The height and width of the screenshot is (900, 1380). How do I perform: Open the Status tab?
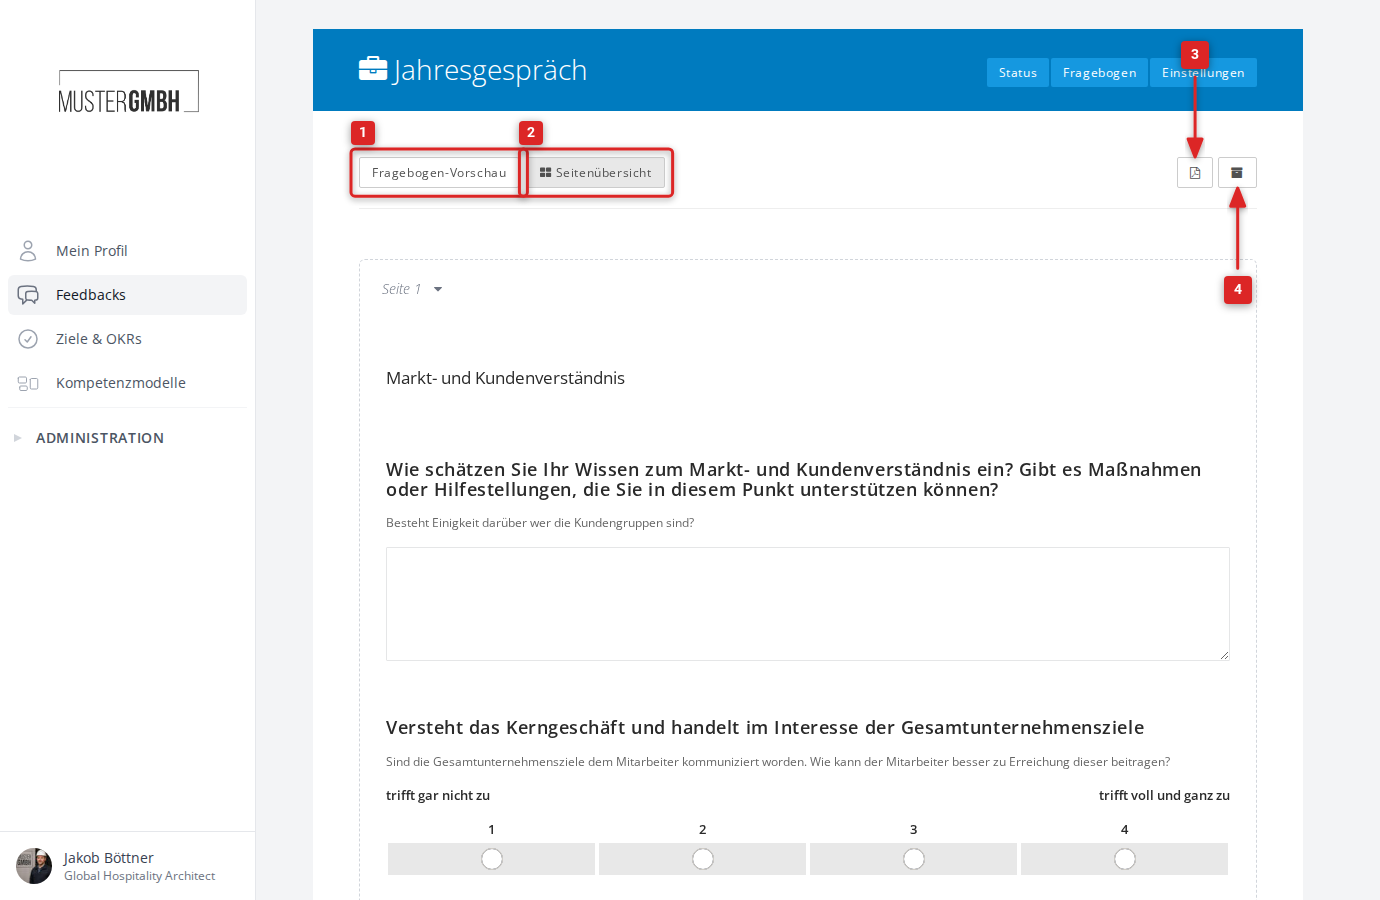click(1018, 73)
